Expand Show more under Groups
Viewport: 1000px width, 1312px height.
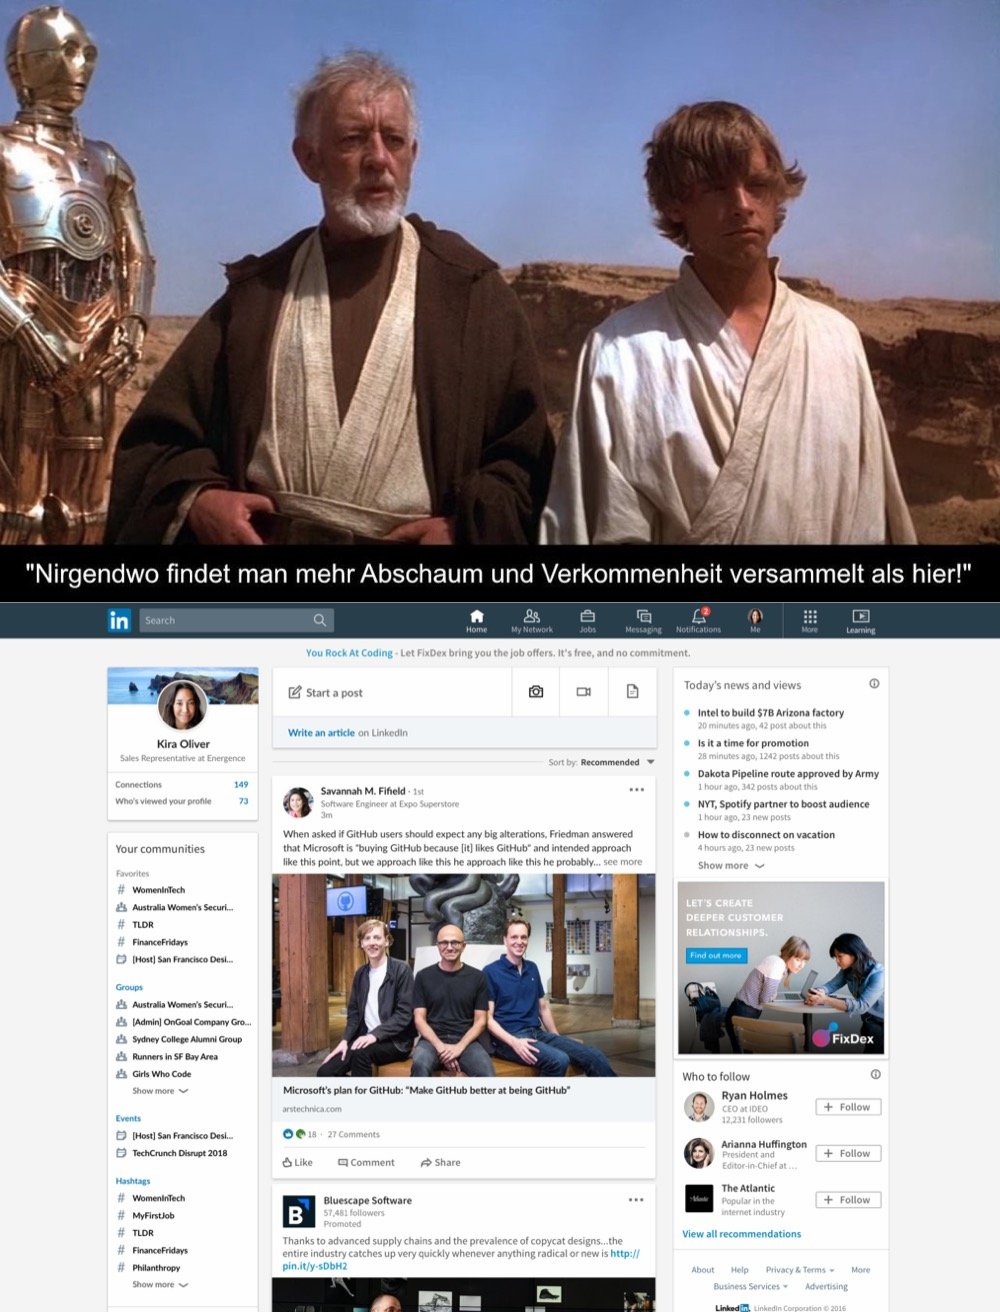point(160,1091)
